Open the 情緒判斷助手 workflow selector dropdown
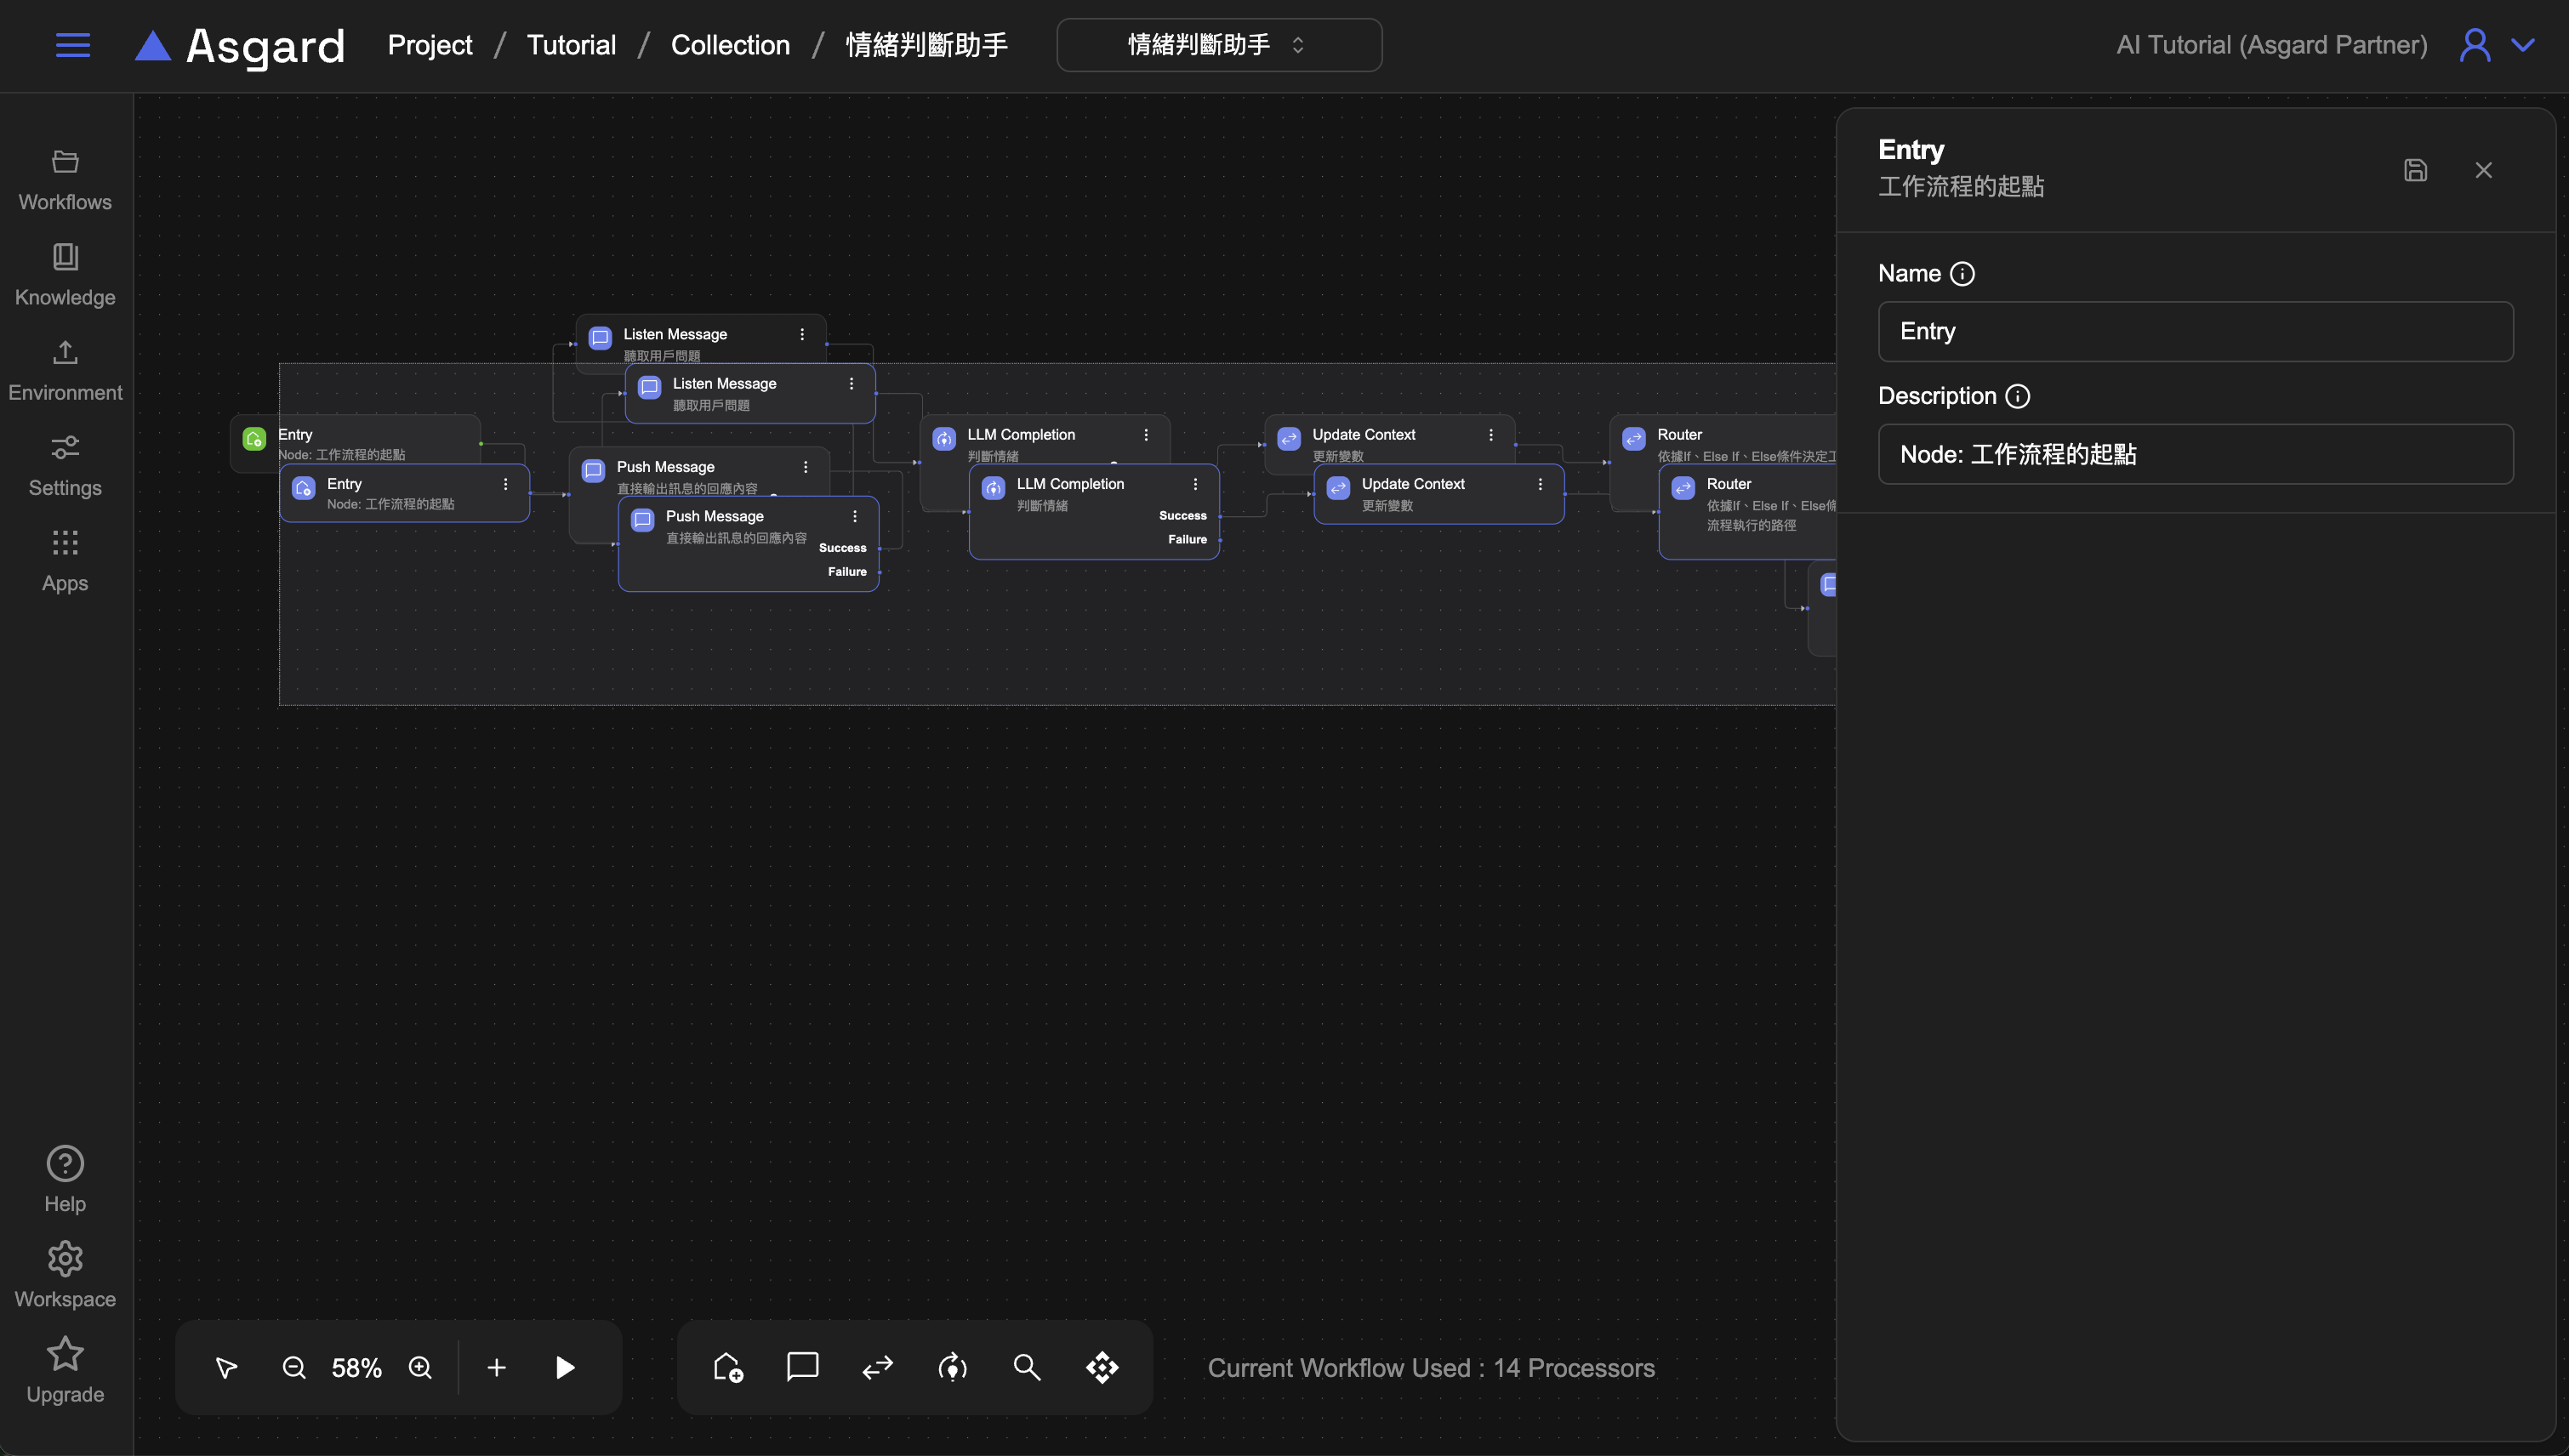The width and height of the screenshot is (2569, 1456). pyautogui.click(x=1218, y=45)
